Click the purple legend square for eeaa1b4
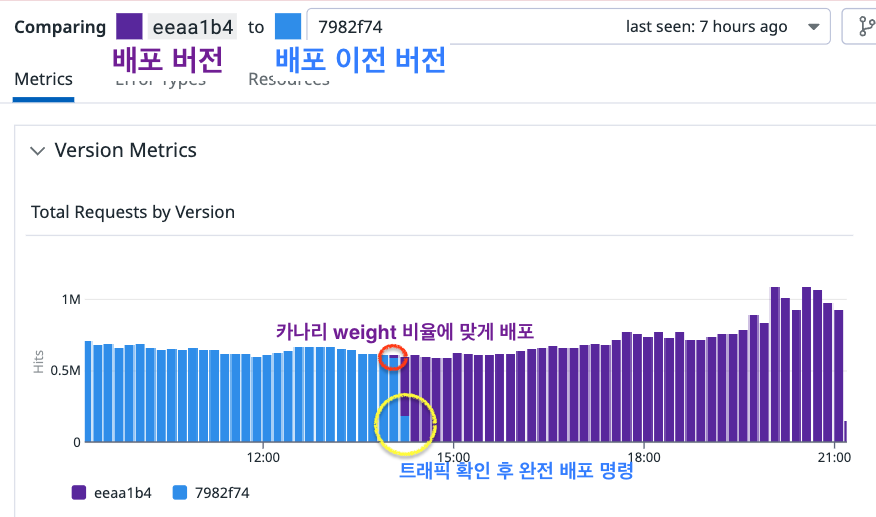The width and height of the screenshot is (876, 517). click(78, 492)
